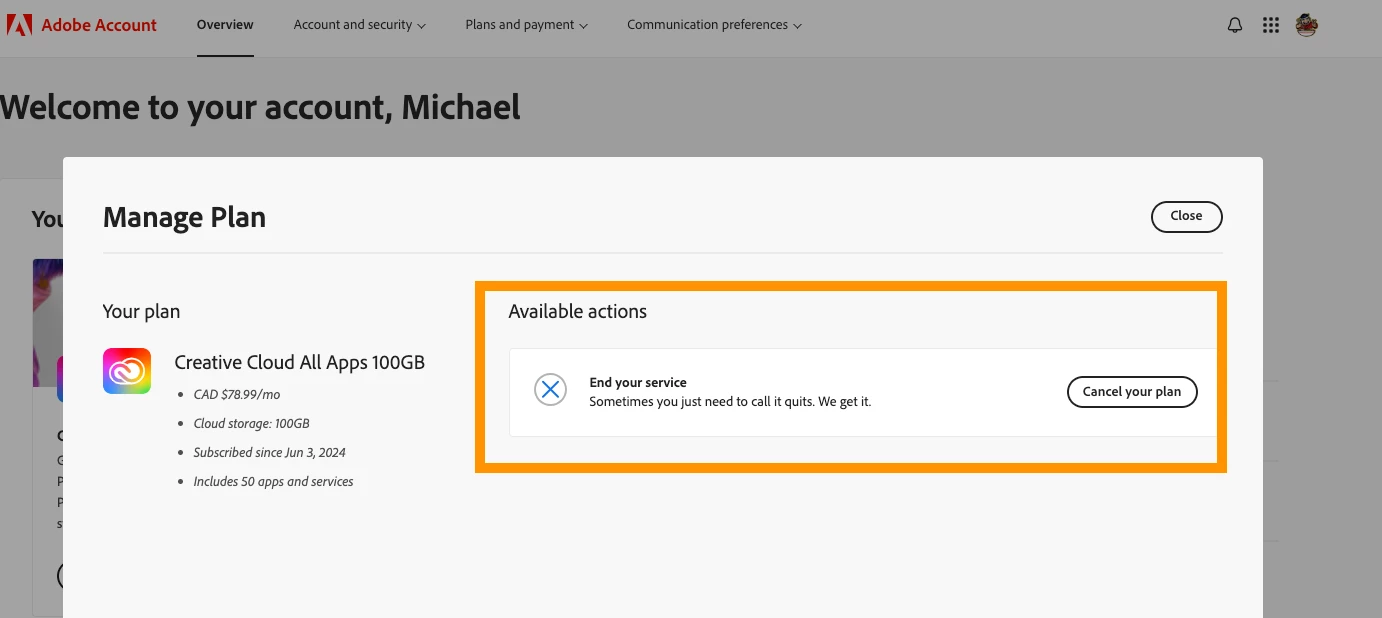Click the Creative Cloud app icon

coord(127,371)
